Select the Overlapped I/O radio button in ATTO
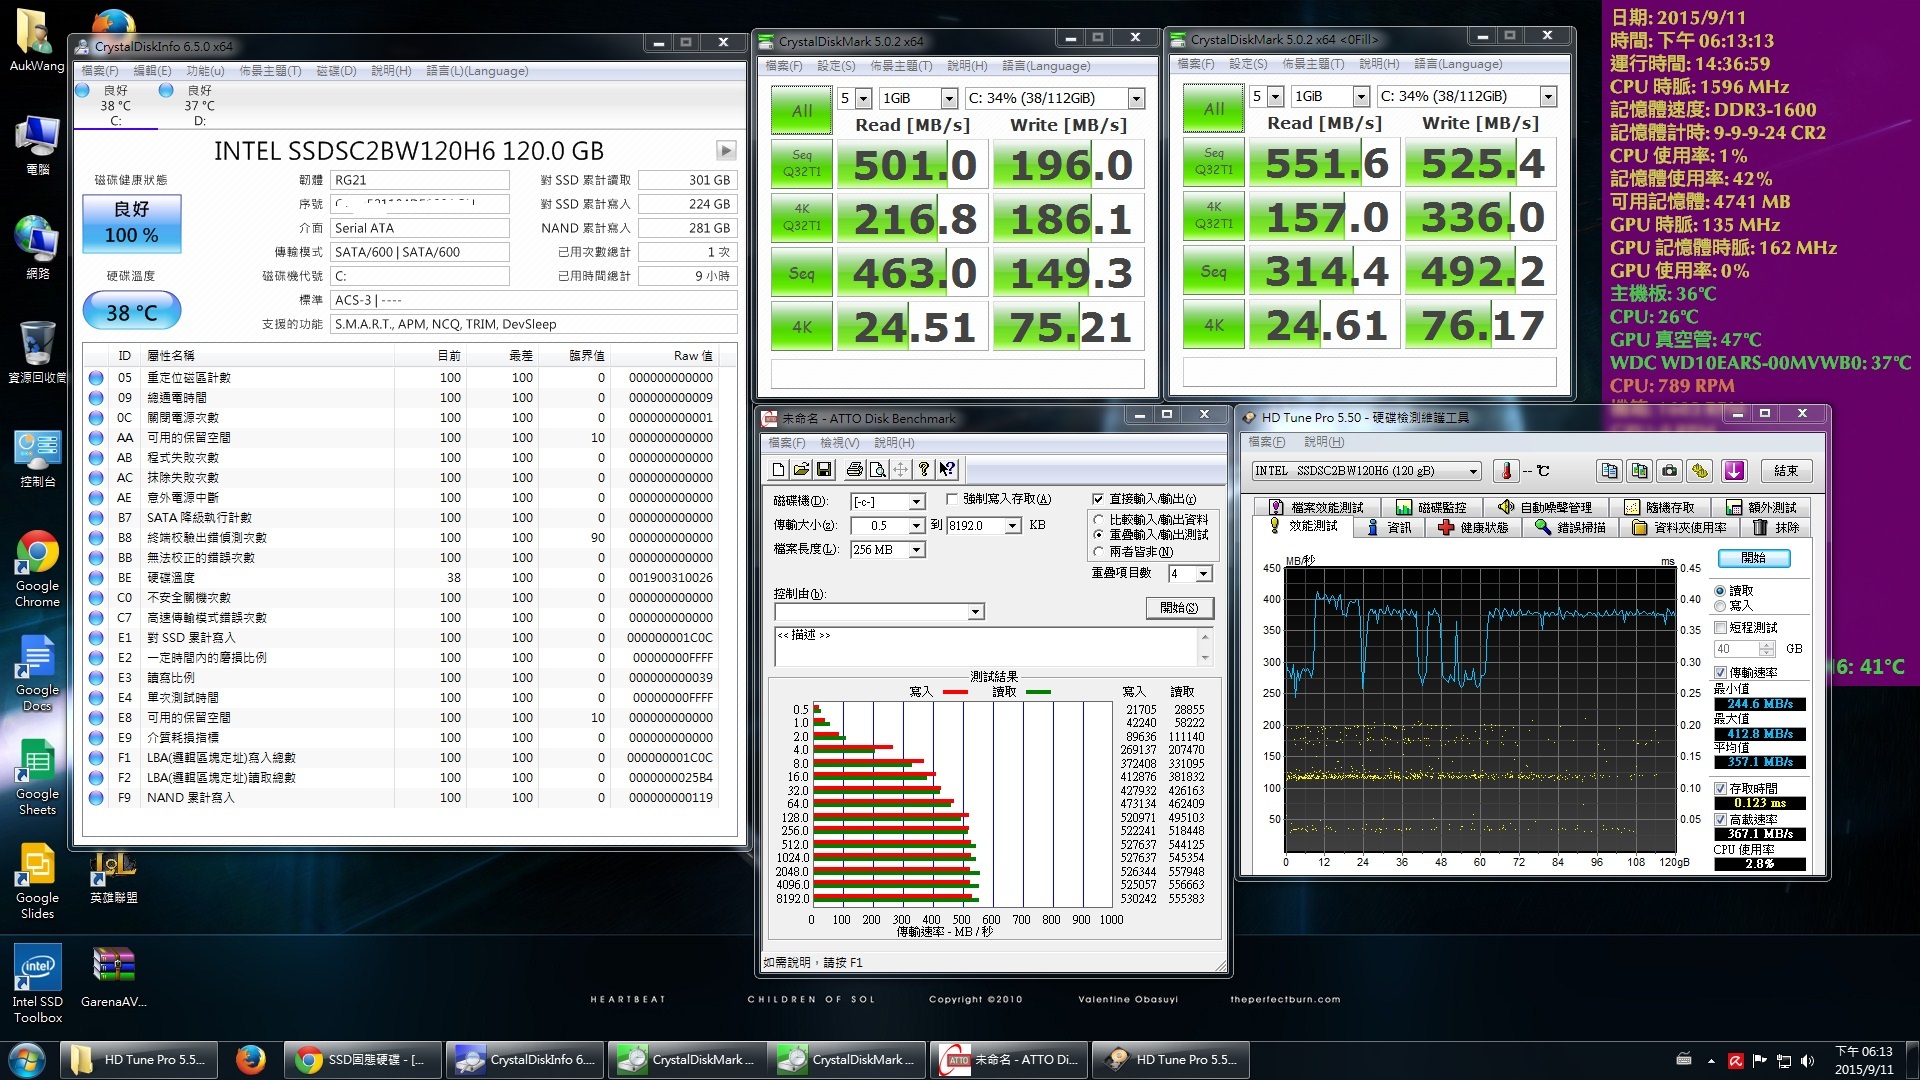Screen dimensions: 1920x1080 pyautogui.click(x=1099, y=535)
